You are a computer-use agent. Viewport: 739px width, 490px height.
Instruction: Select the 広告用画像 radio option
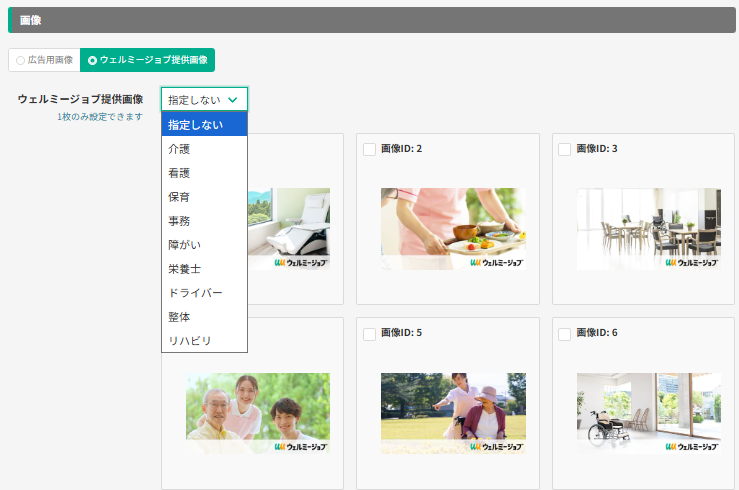(x=44, y=60)
